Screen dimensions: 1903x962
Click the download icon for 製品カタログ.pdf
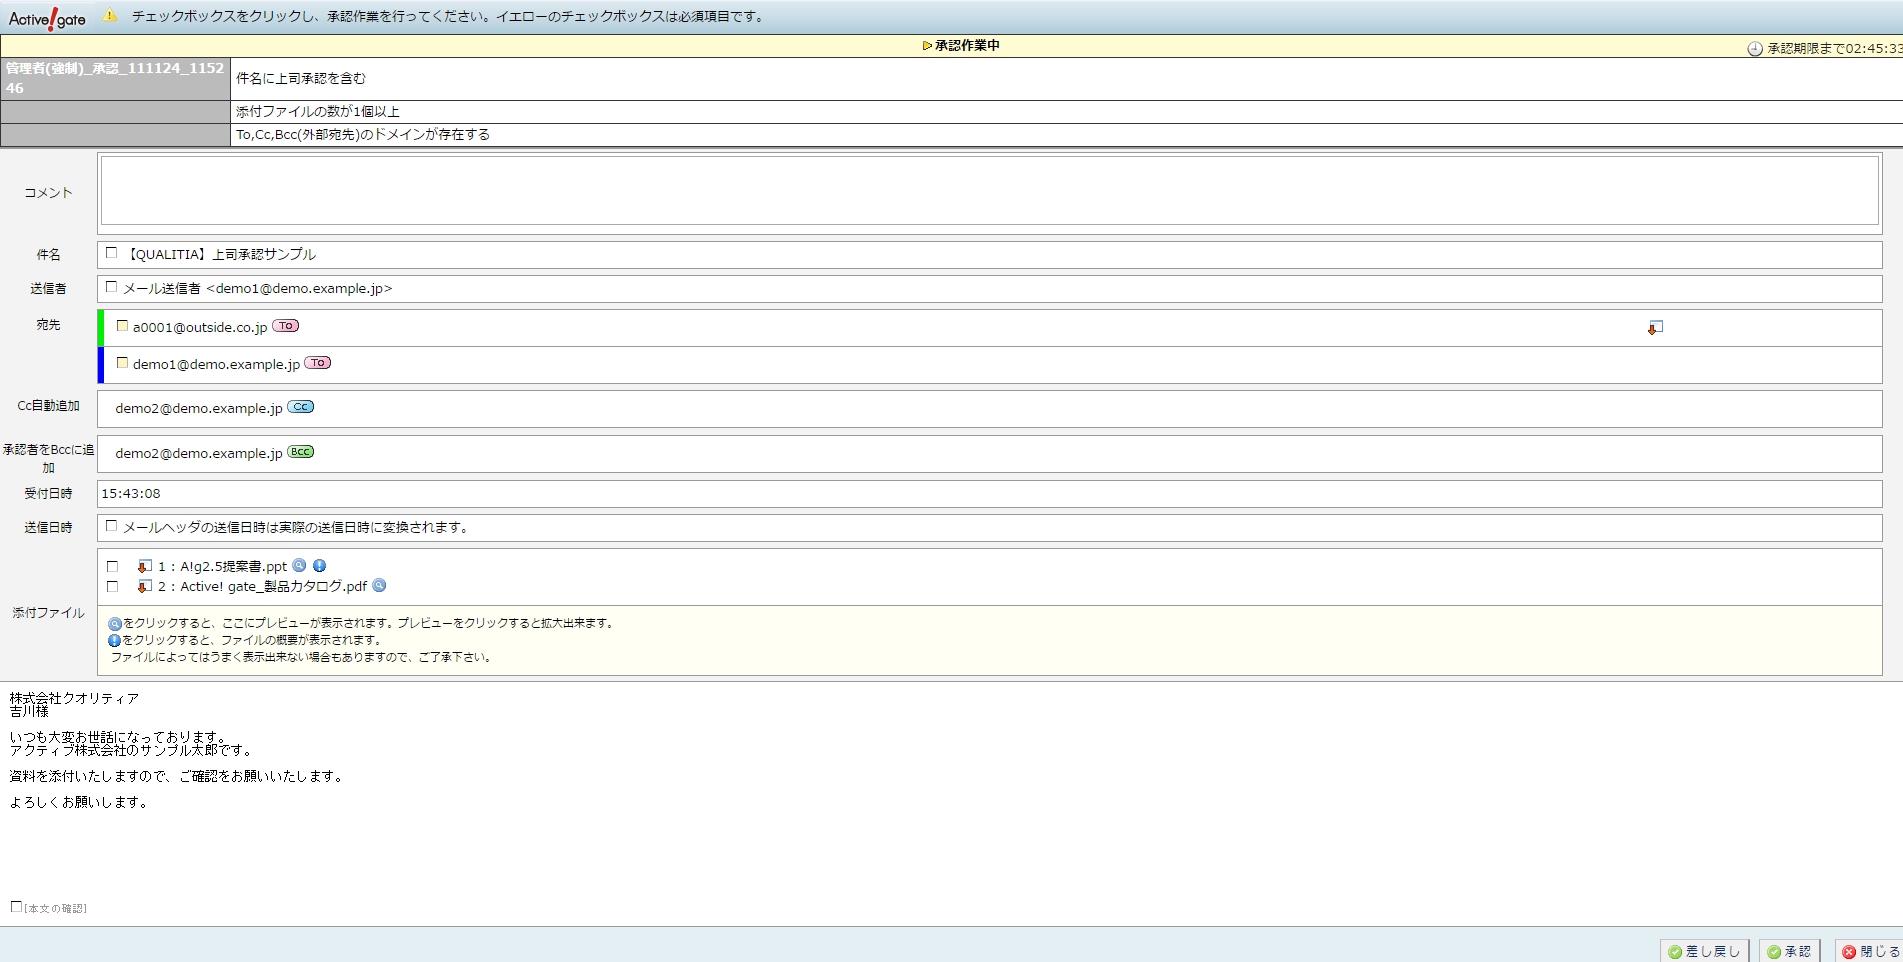(x=145, y=587)
